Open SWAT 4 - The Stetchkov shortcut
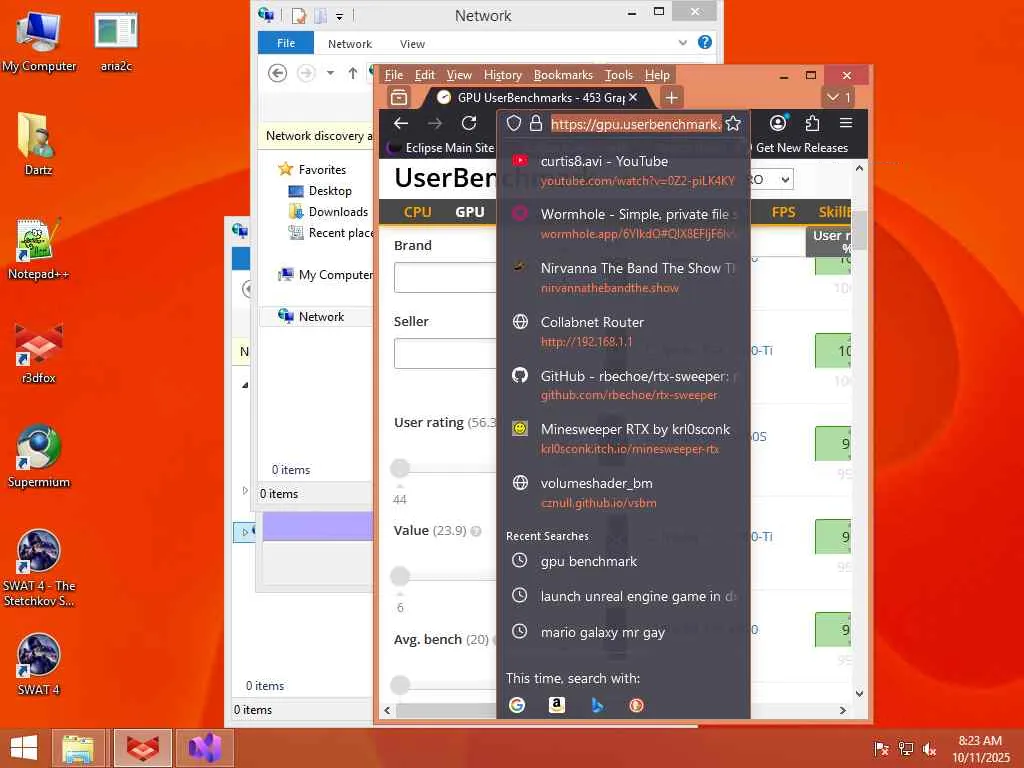Screen dimensions: 1024x768 [39, 568]
